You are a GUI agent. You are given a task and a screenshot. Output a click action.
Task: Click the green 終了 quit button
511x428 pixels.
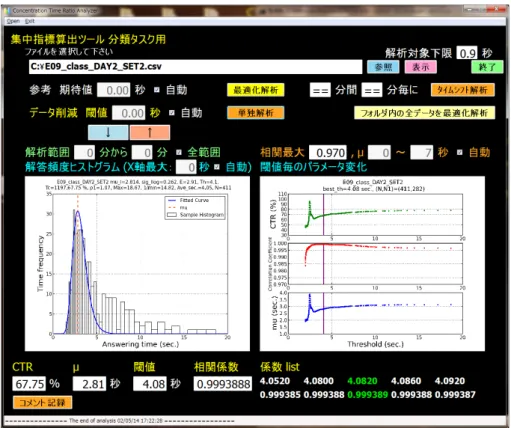(x=487, y=67)
